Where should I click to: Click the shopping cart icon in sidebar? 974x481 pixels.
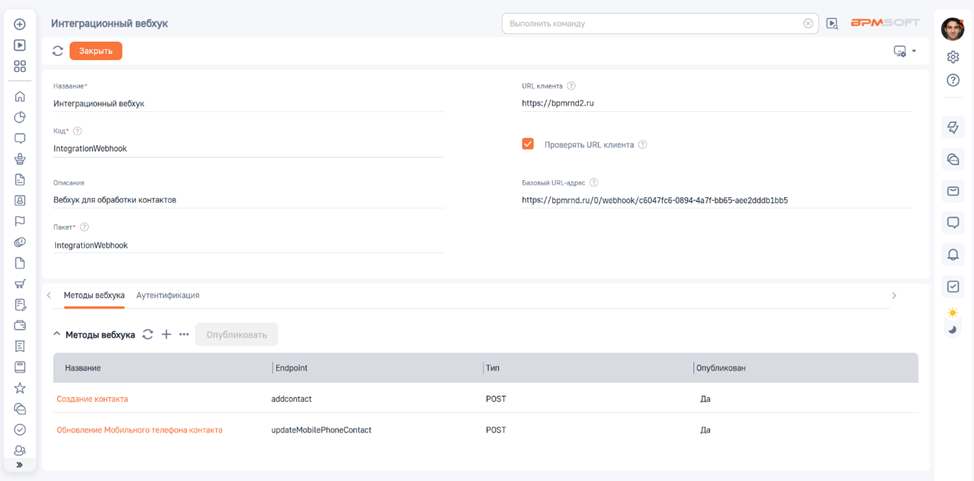19,284
